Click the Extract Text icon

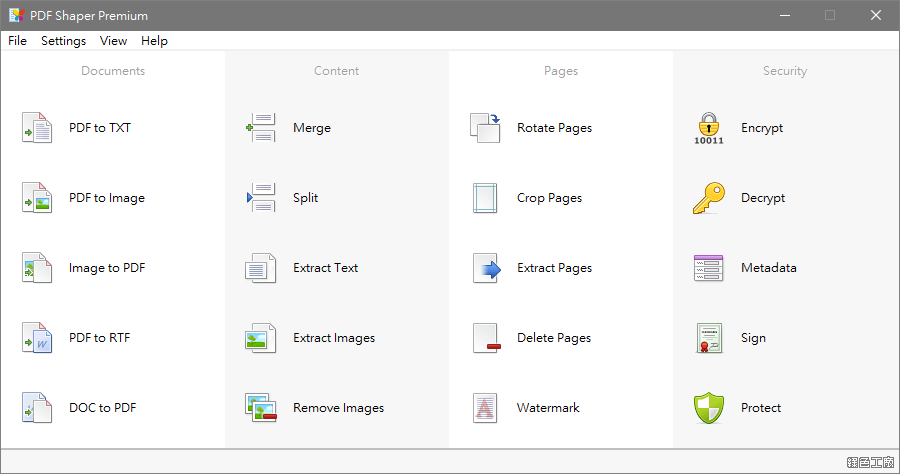click(x=261, y=267)
